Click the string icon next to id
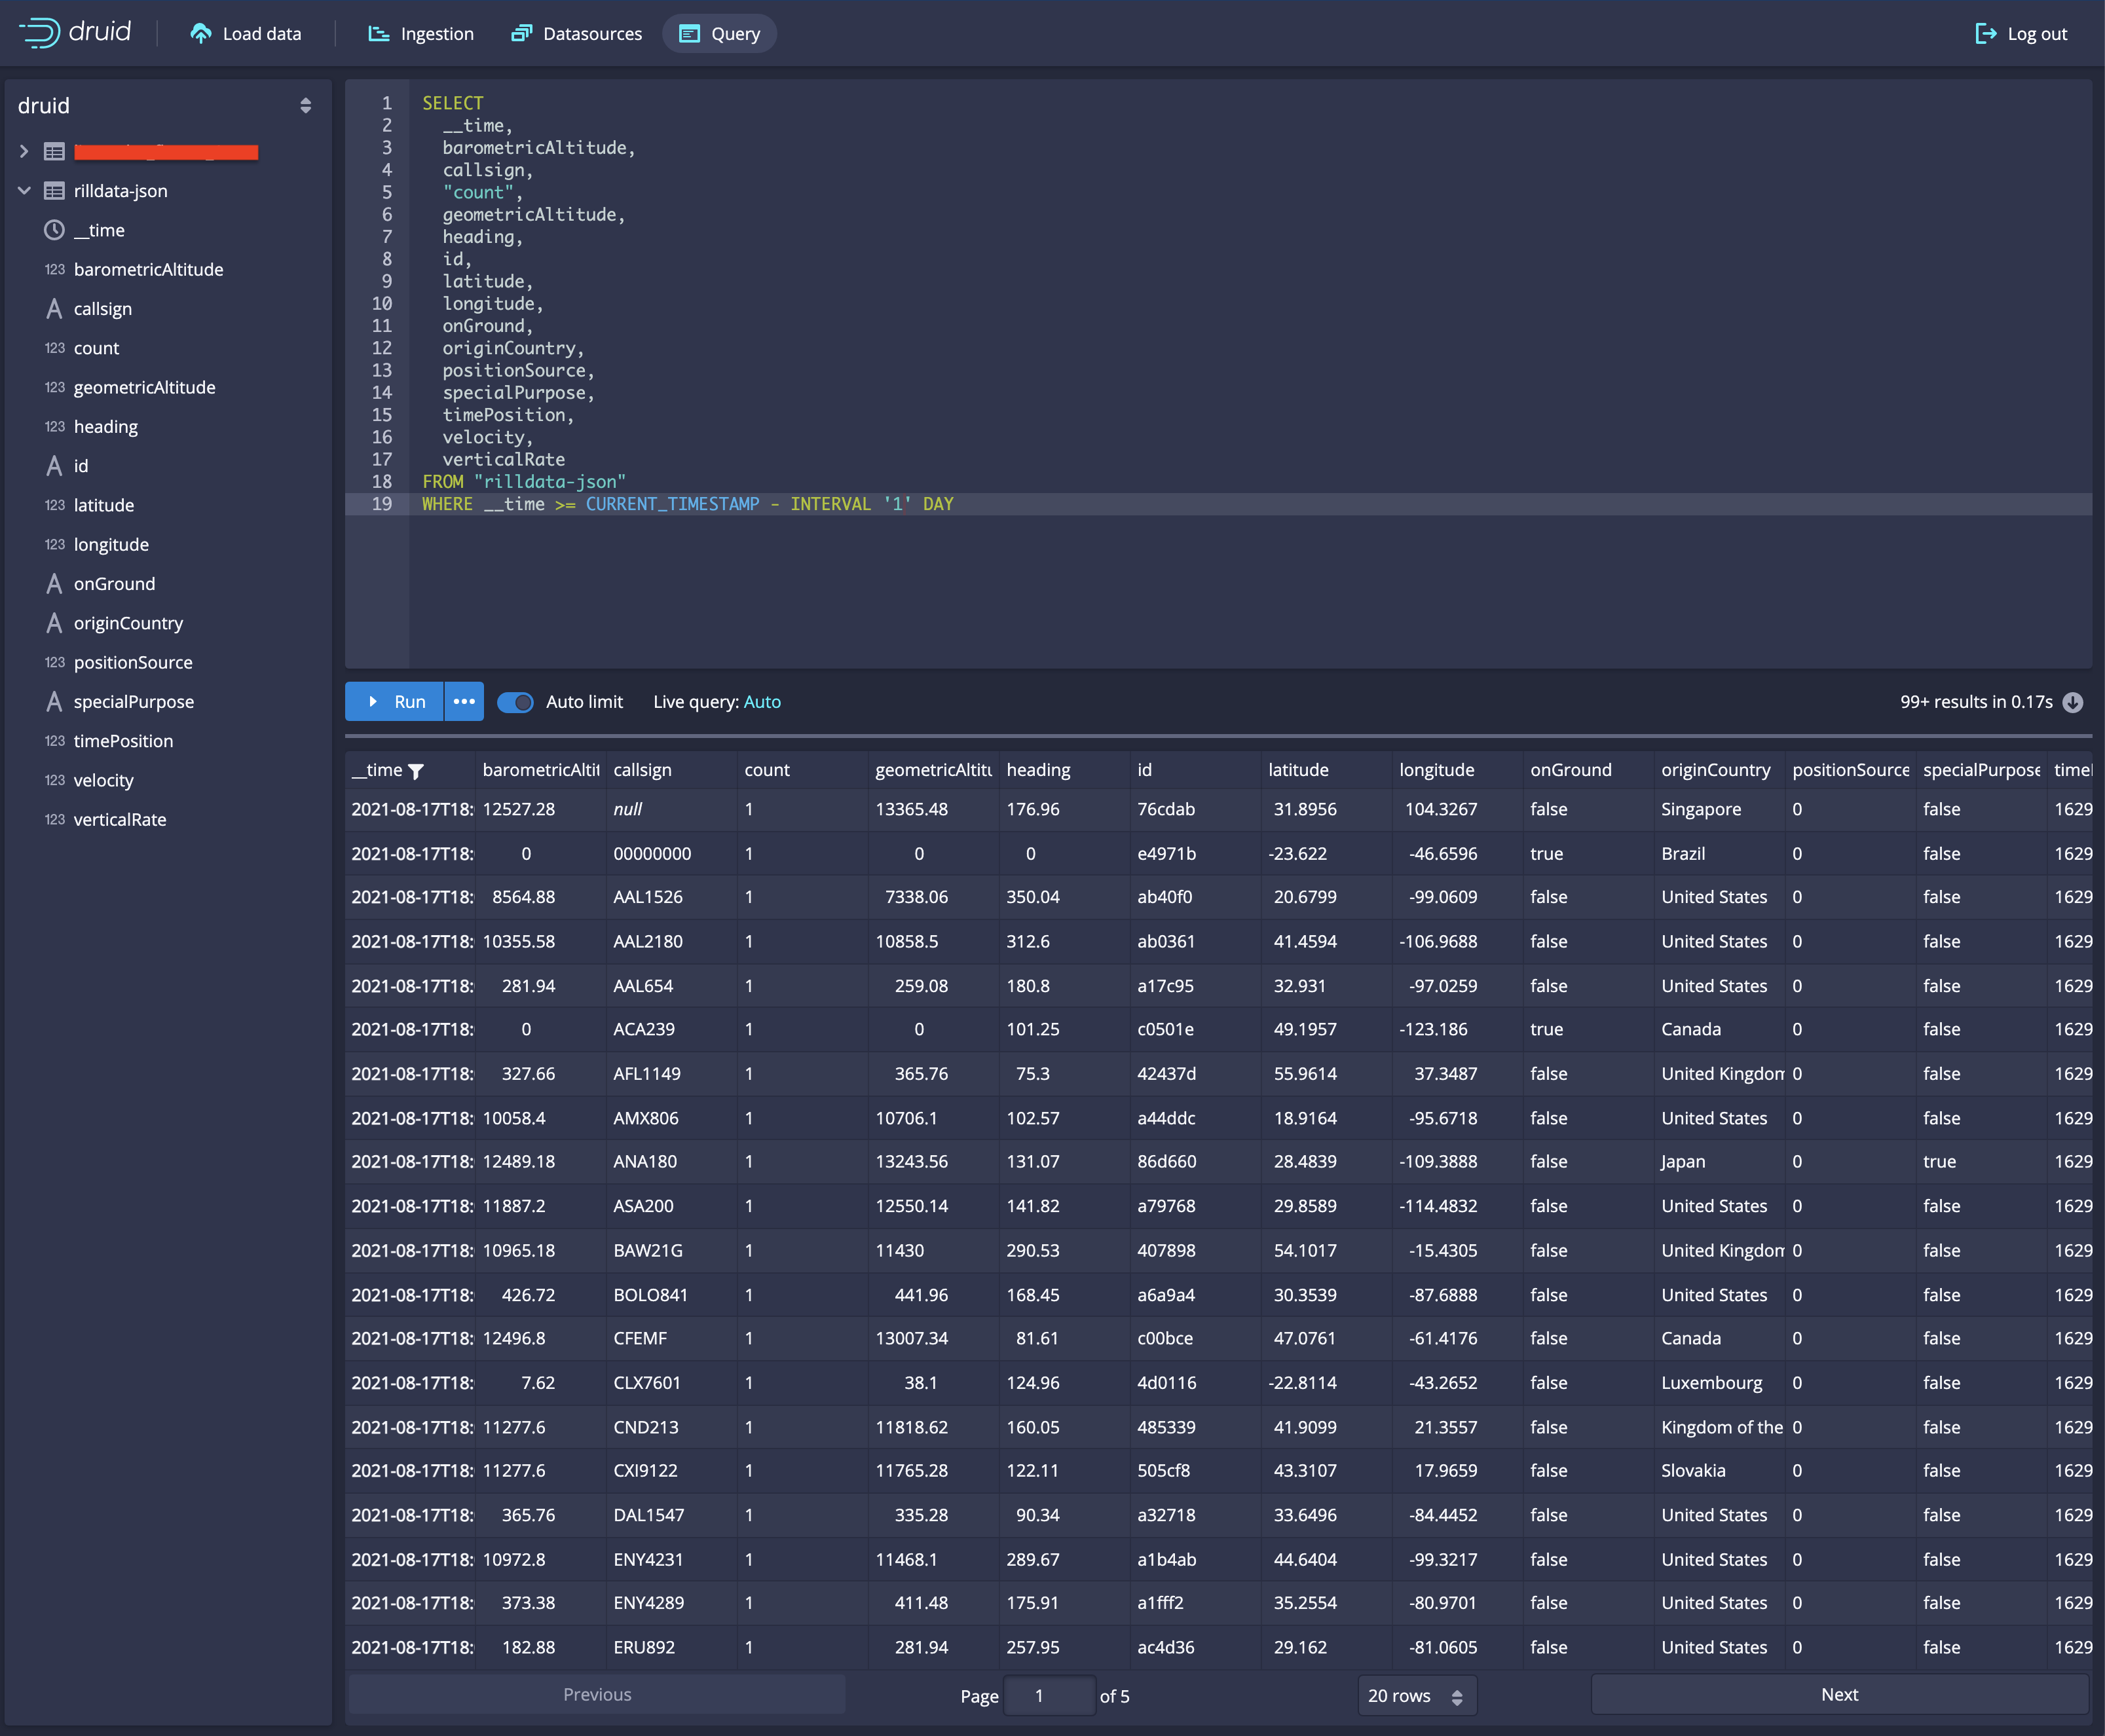2105x1736 pixels. click(x=54, y=466)
